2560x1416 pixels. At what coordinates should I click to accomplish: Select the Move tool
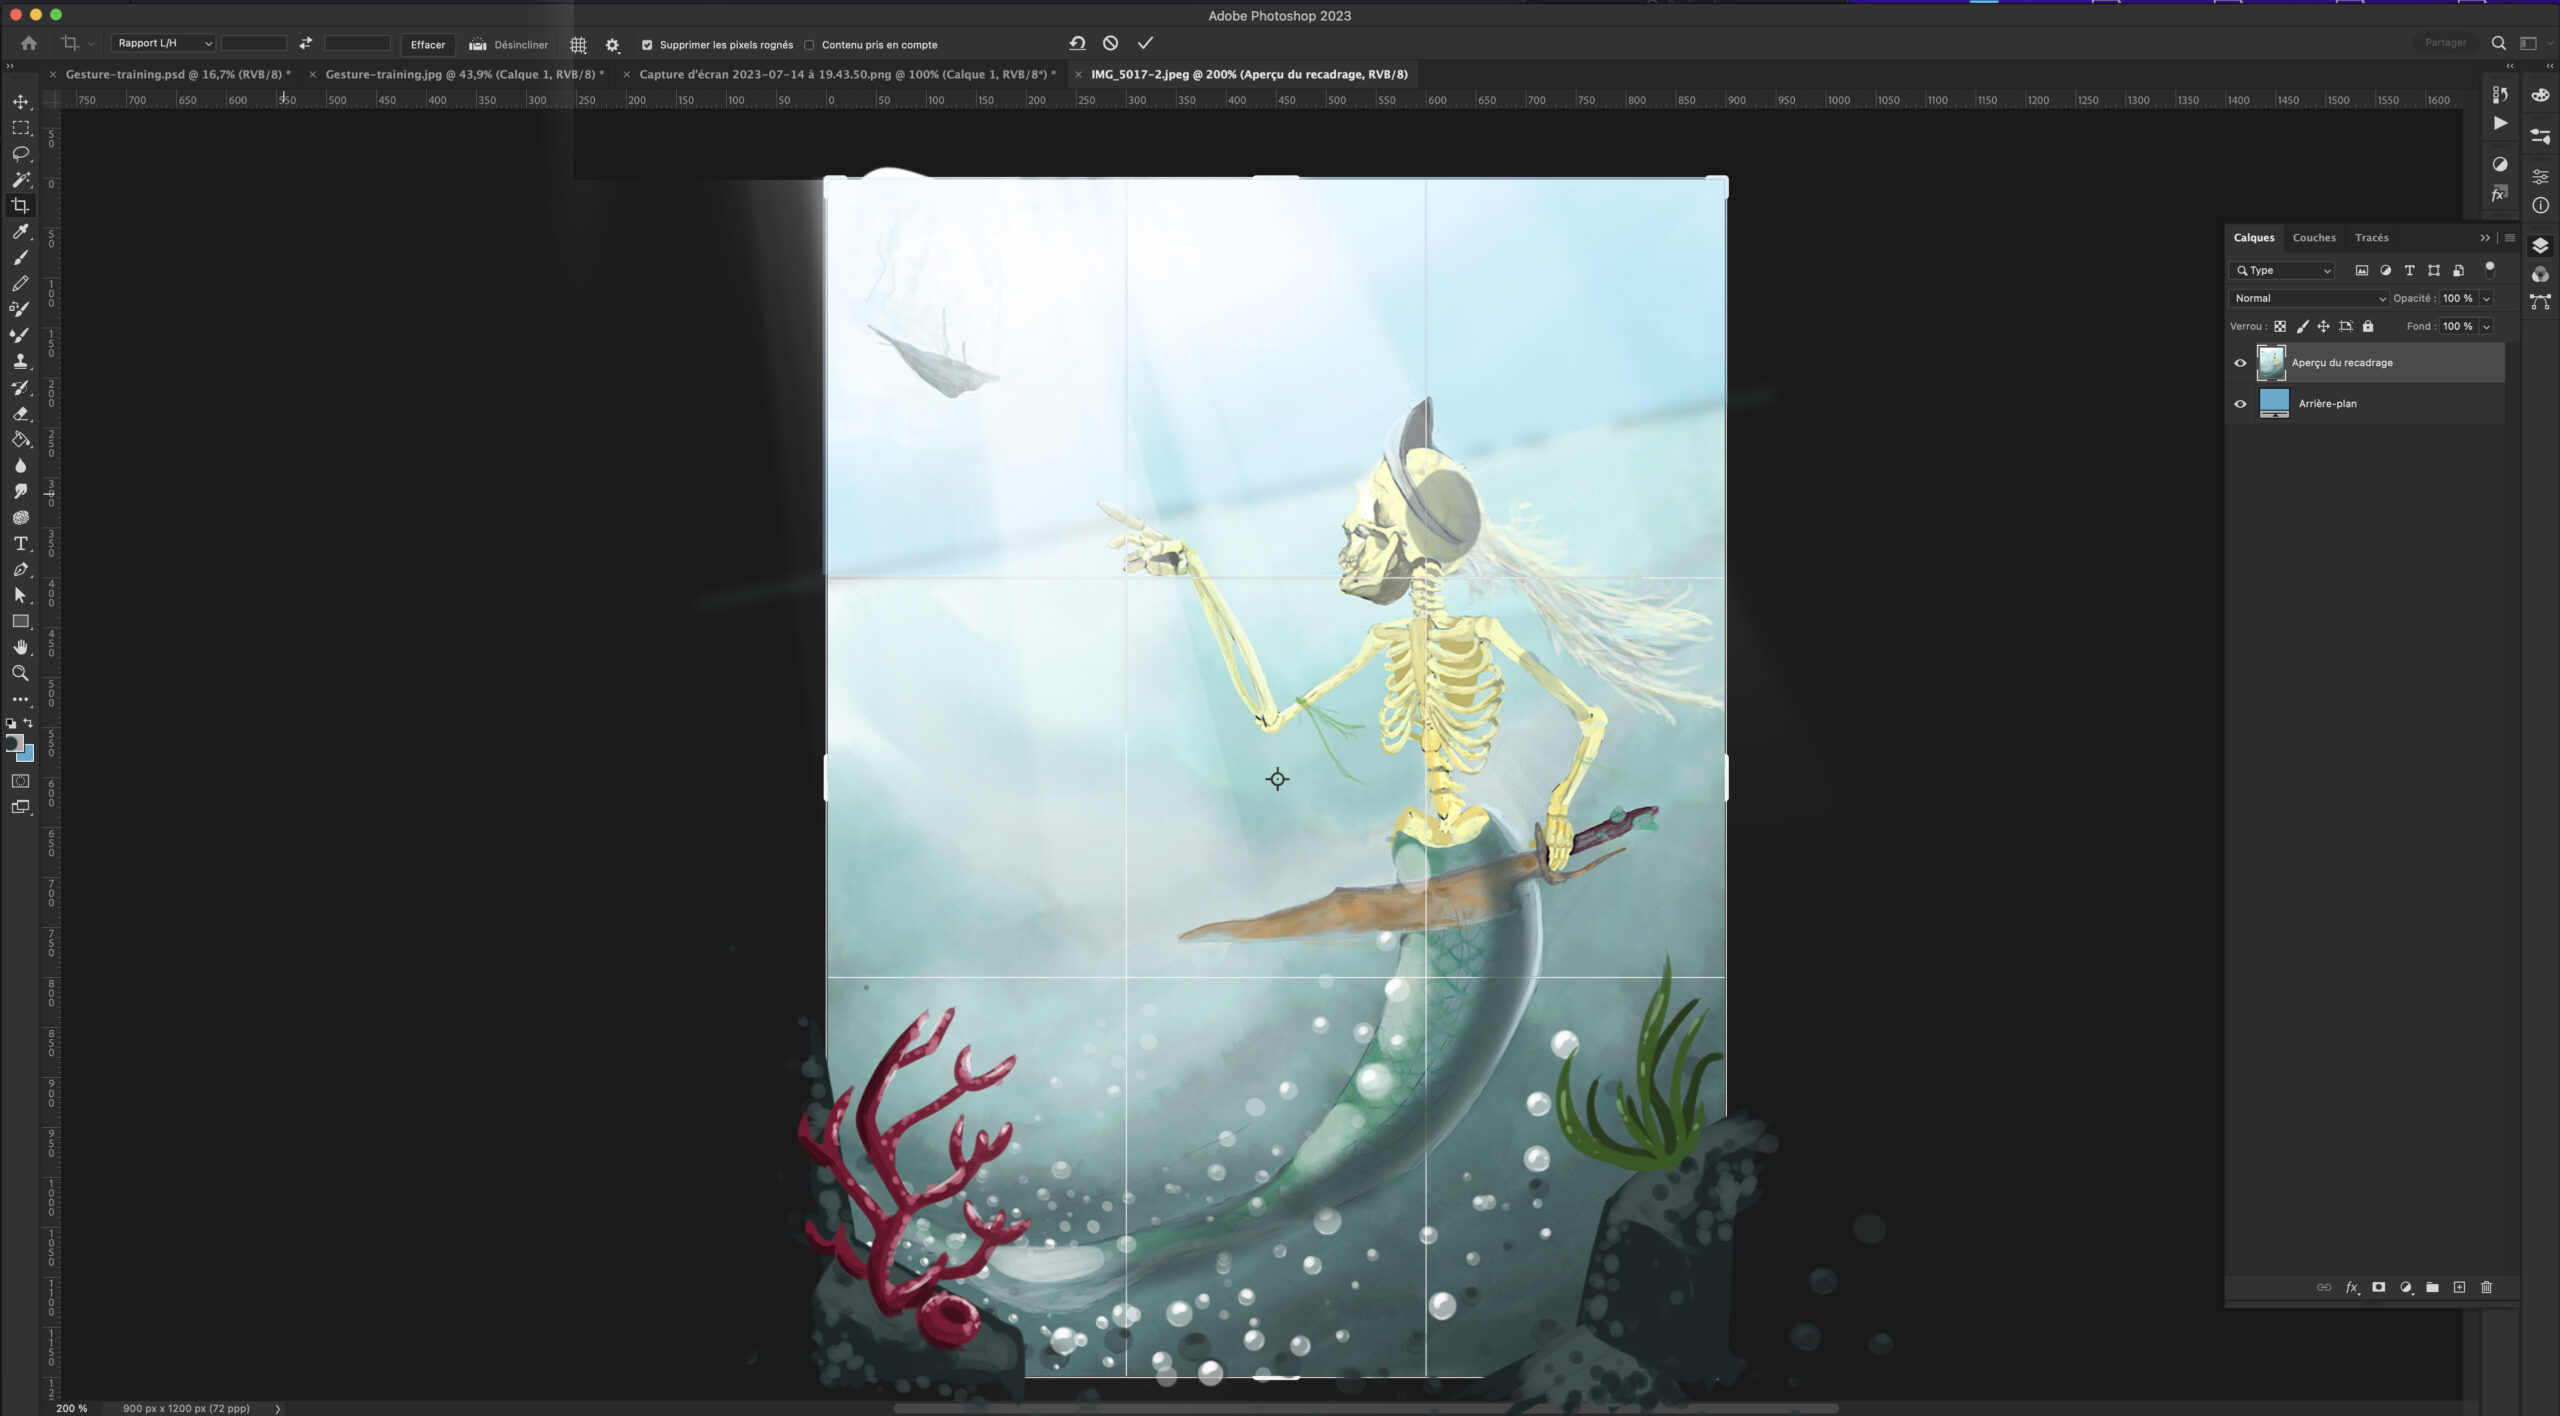pyautogui.click(x=20, y=102)
